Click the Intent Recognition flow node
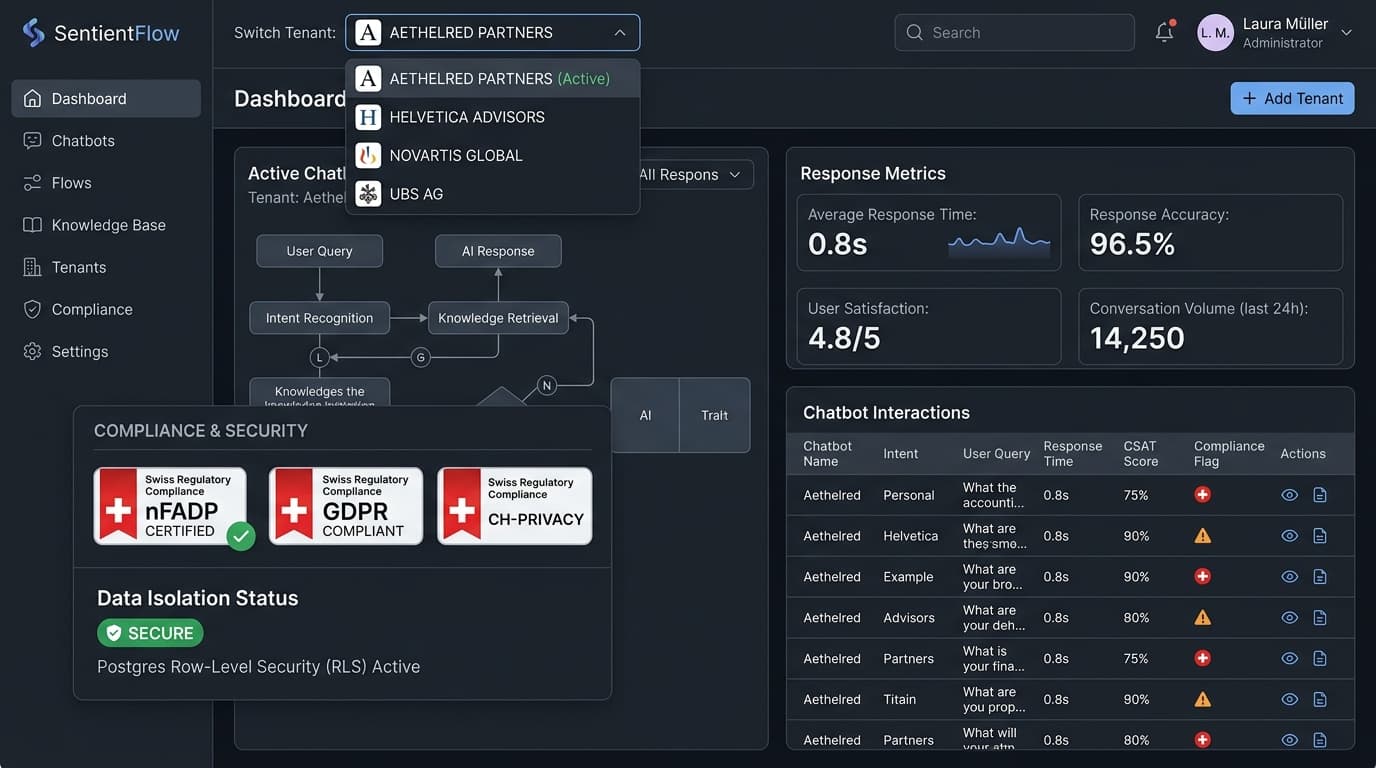The width and height of the screenshot is (1376, 768). tap(319, 318)
